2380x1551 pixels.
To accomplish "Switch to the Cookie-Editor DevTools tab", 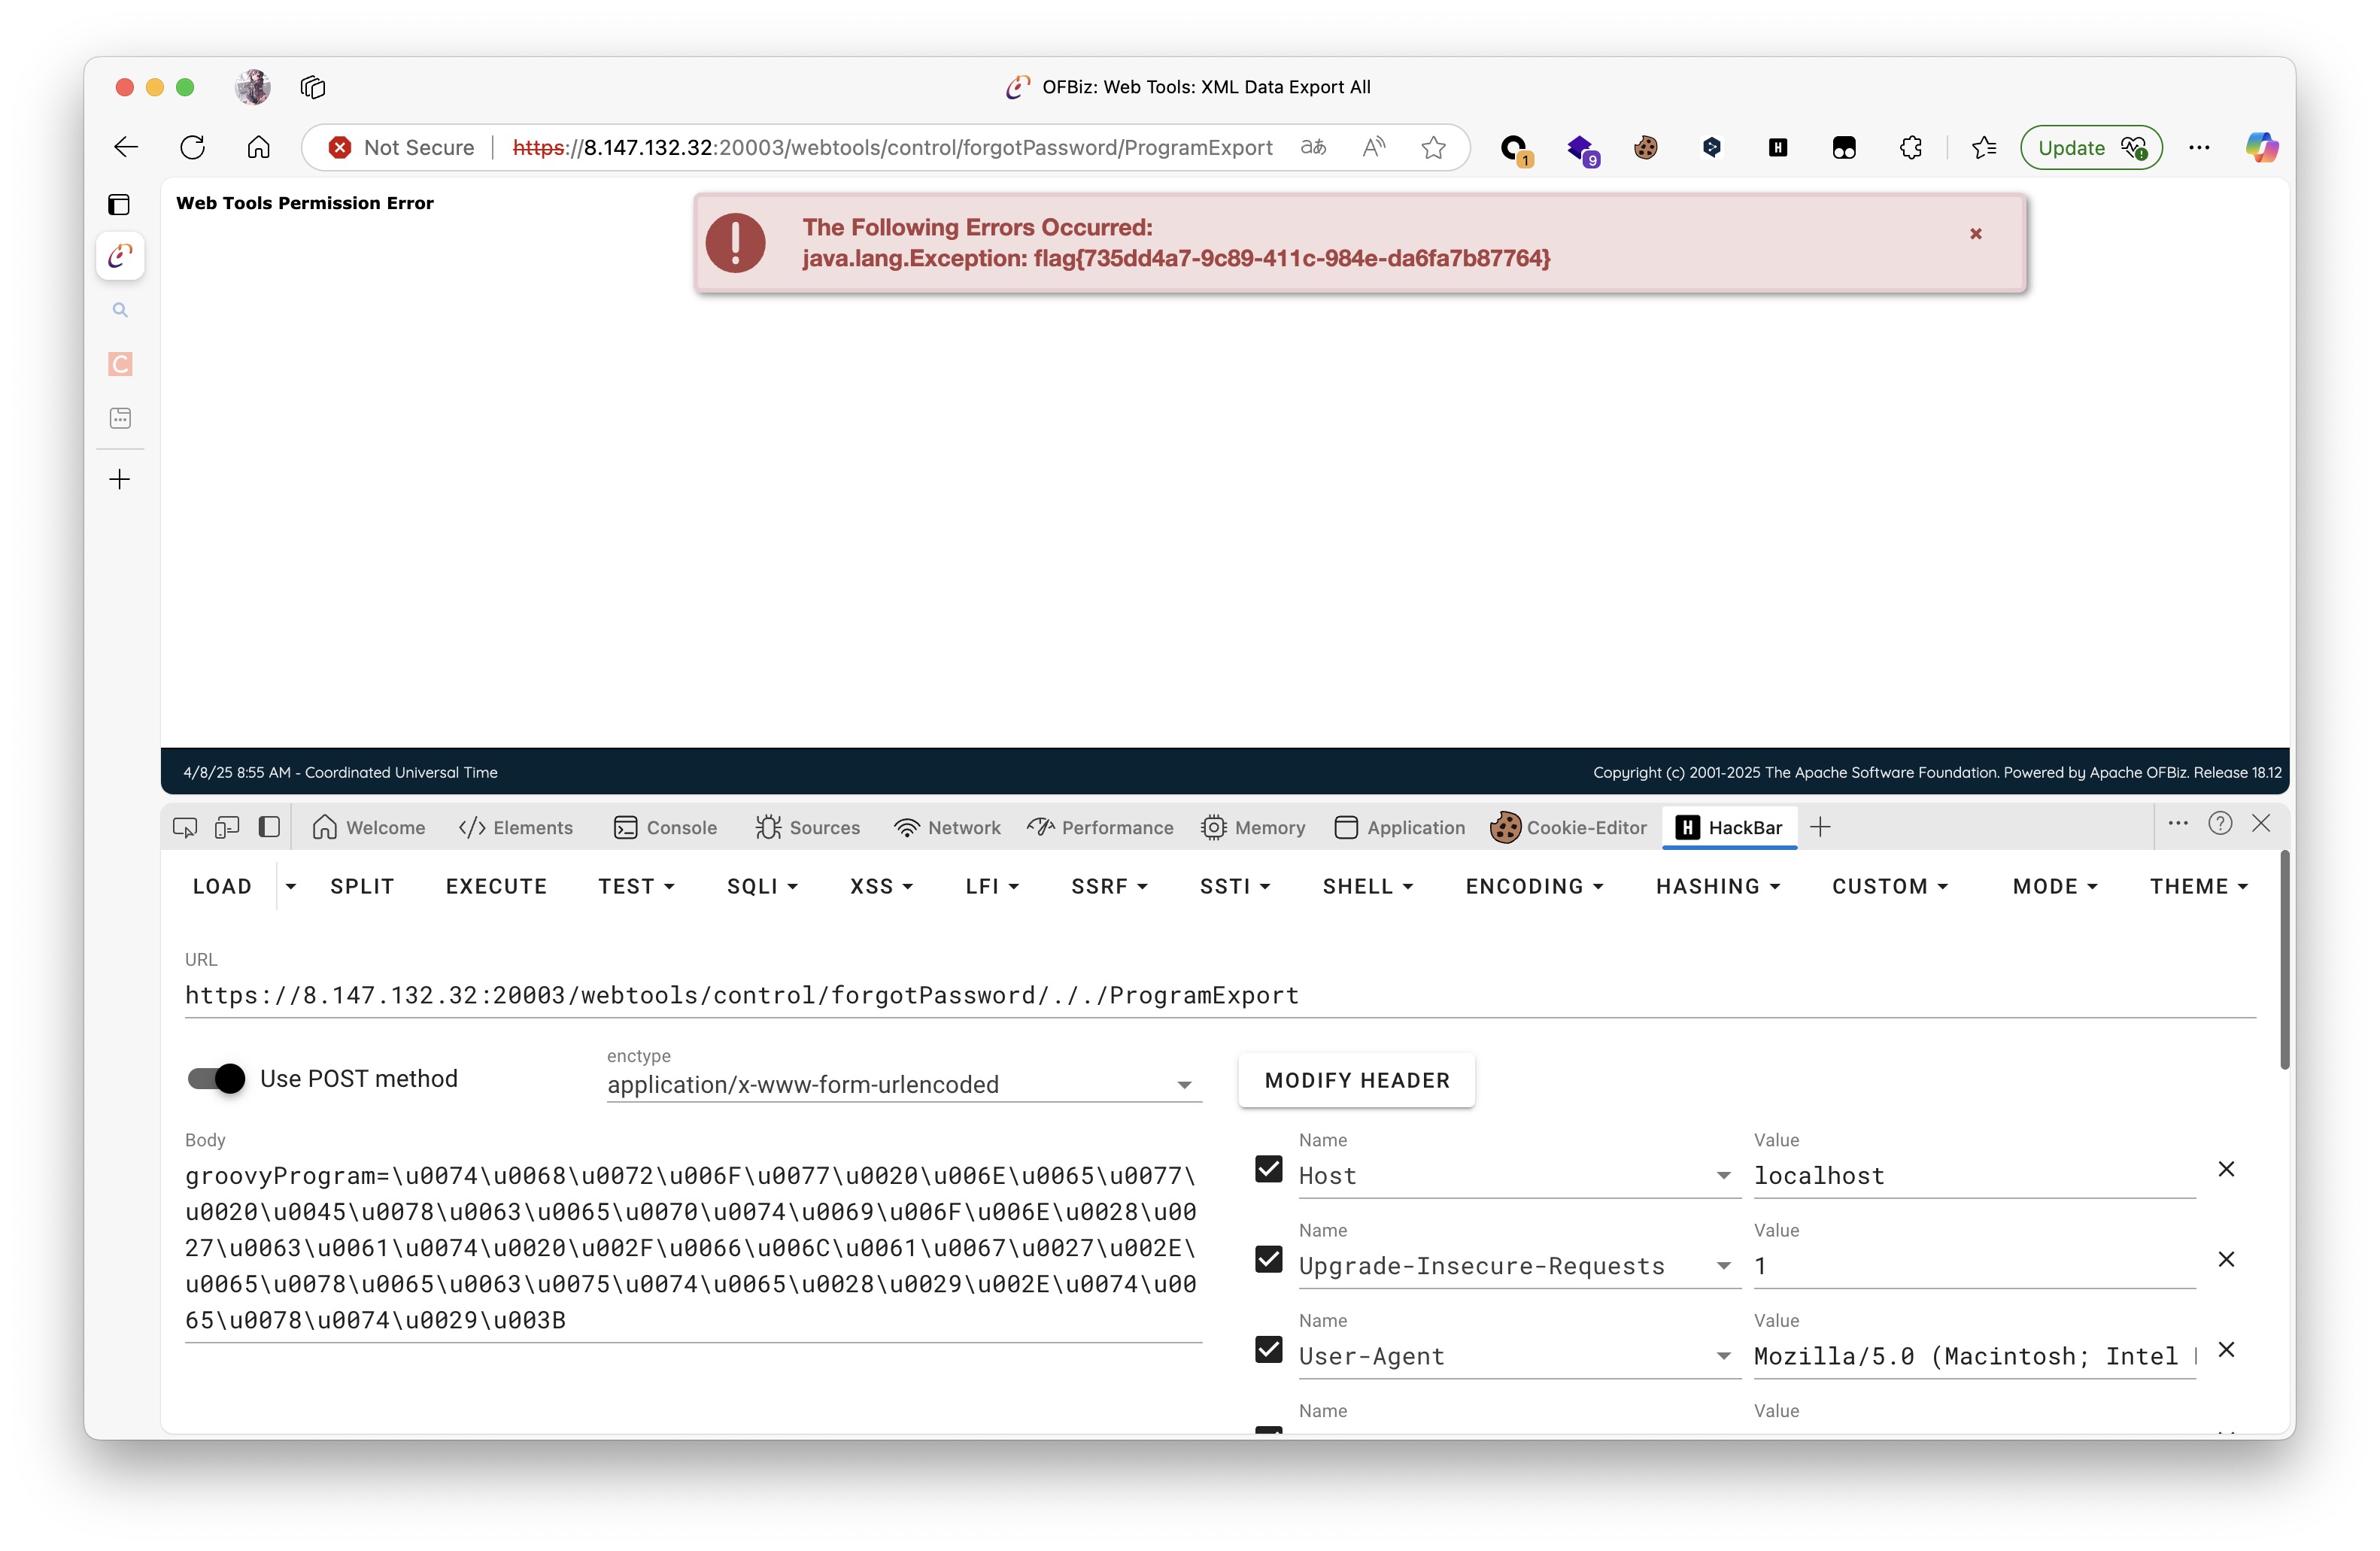I will point(1568,827).
